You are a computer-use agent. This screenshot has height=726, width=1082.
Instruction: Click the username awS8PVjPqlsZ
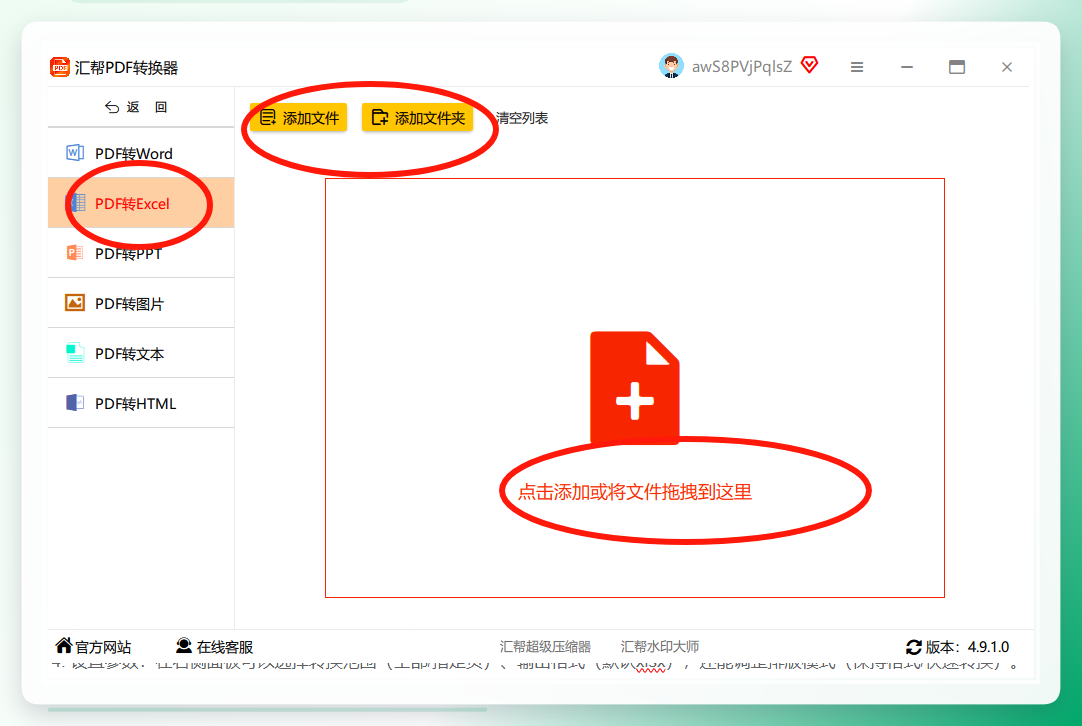[742, 66]
